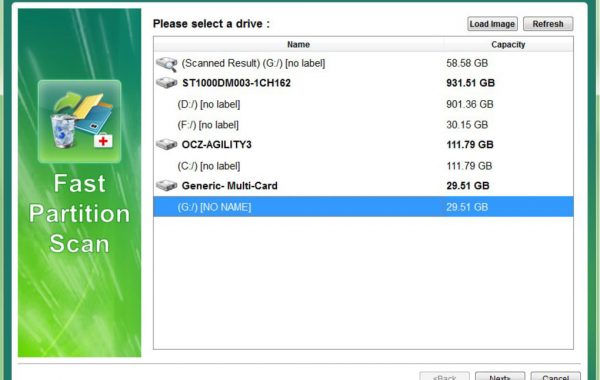Image resolution: width=600 pixels, height=380 pixels.
Task: Sort by the Capacity column header
Action: click(508, 44)
